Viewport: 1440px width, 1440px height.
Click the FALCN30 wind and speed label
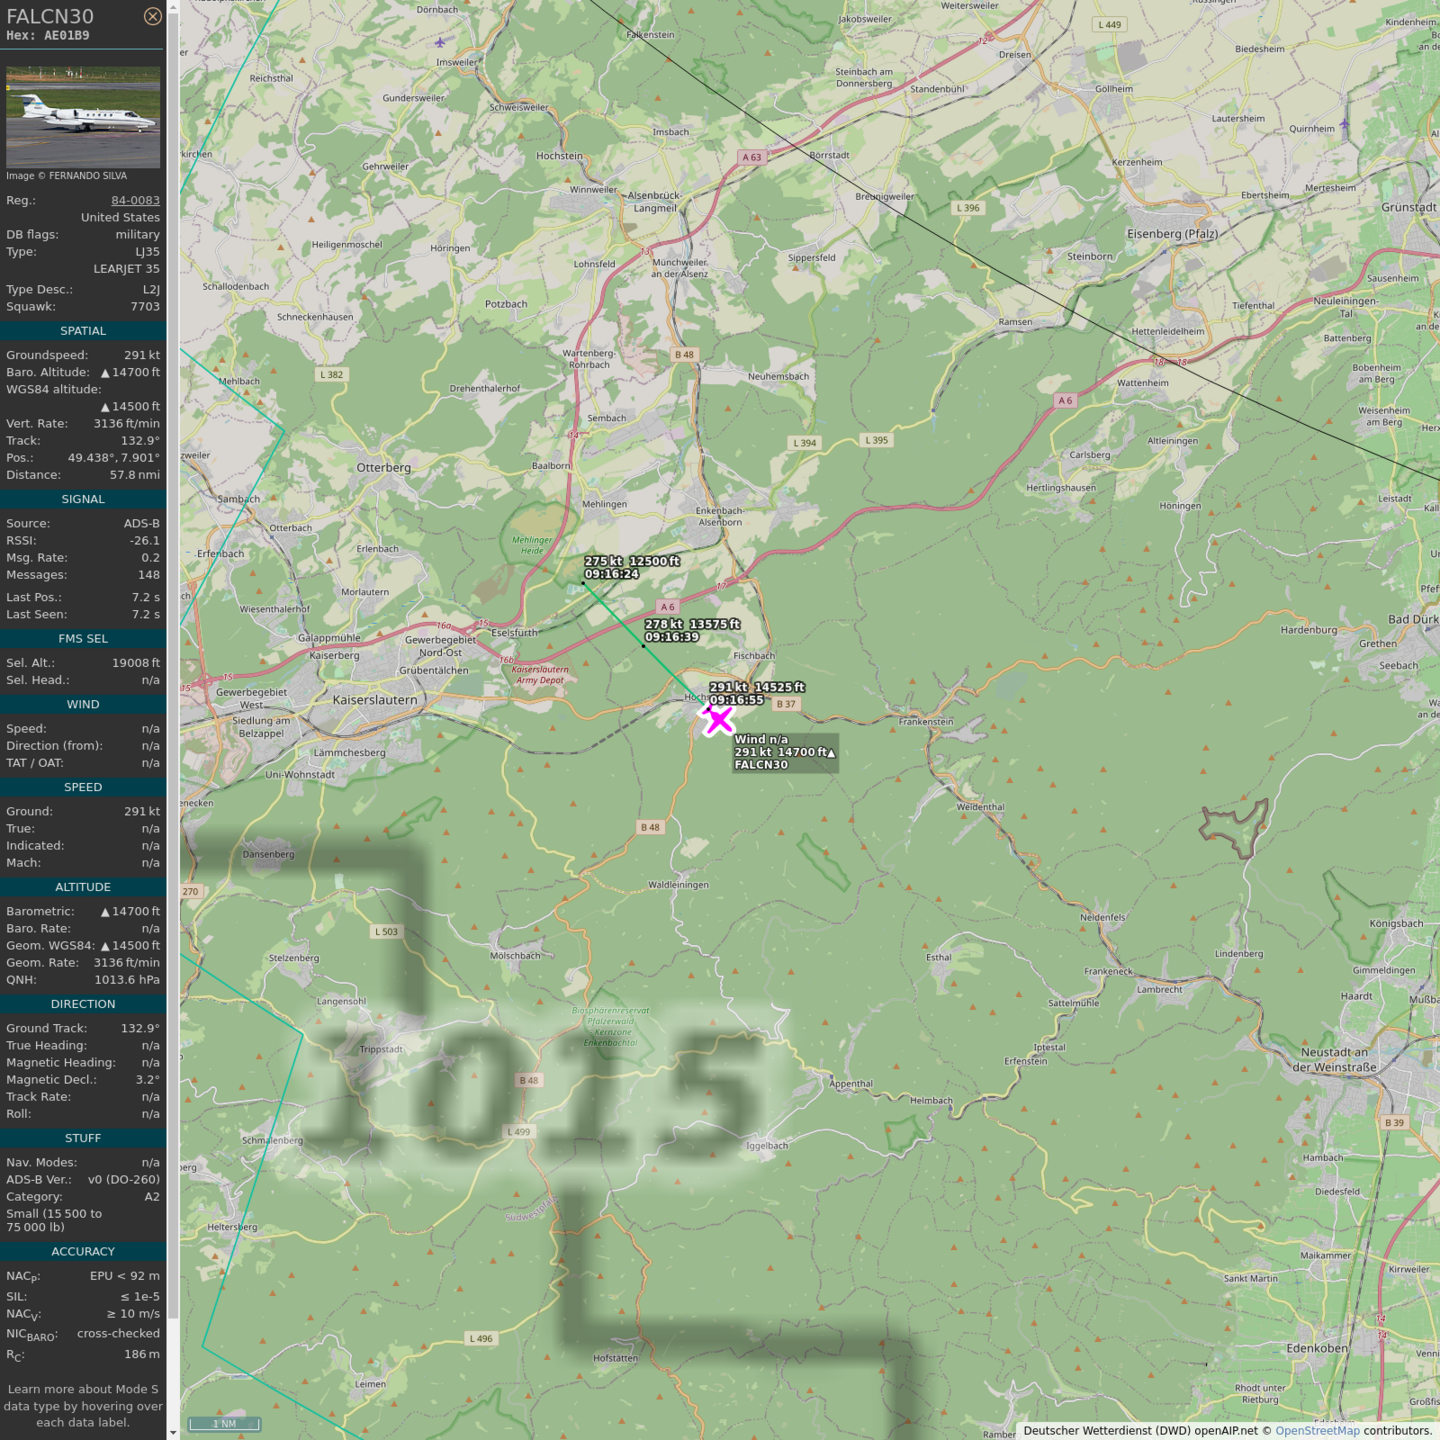tap(784, 752)
